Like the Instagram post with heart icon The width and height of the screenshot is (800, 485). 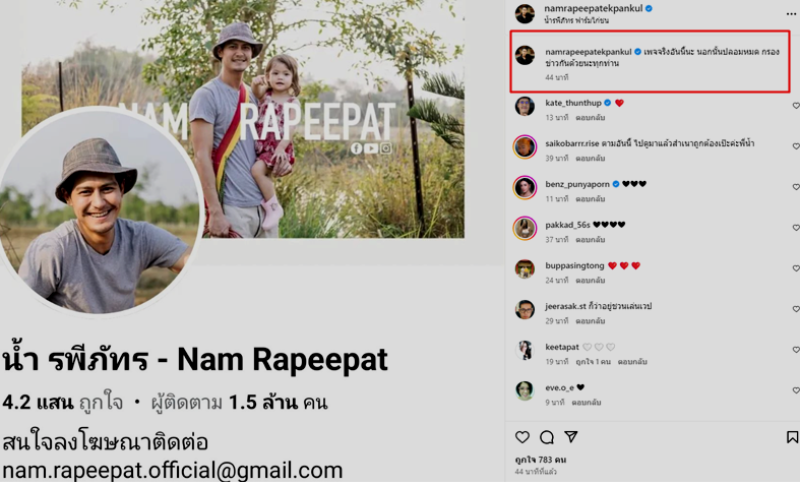click(522, 437)
